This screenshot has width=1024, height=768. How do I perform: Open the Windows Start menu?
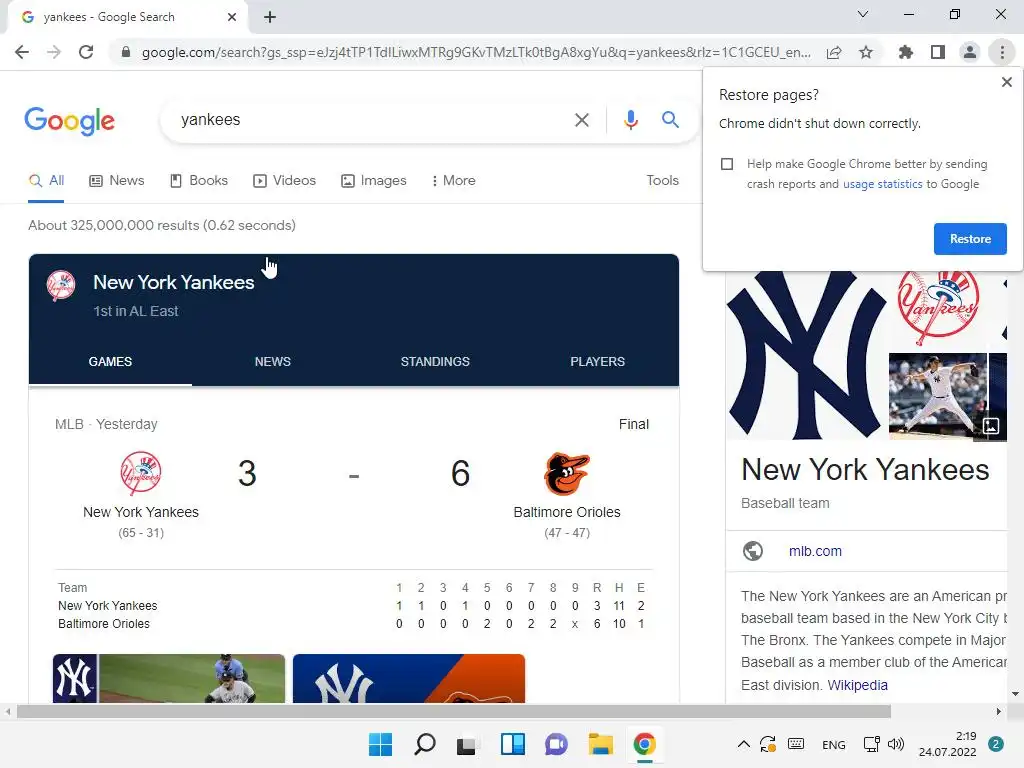(x=380, y=744)
